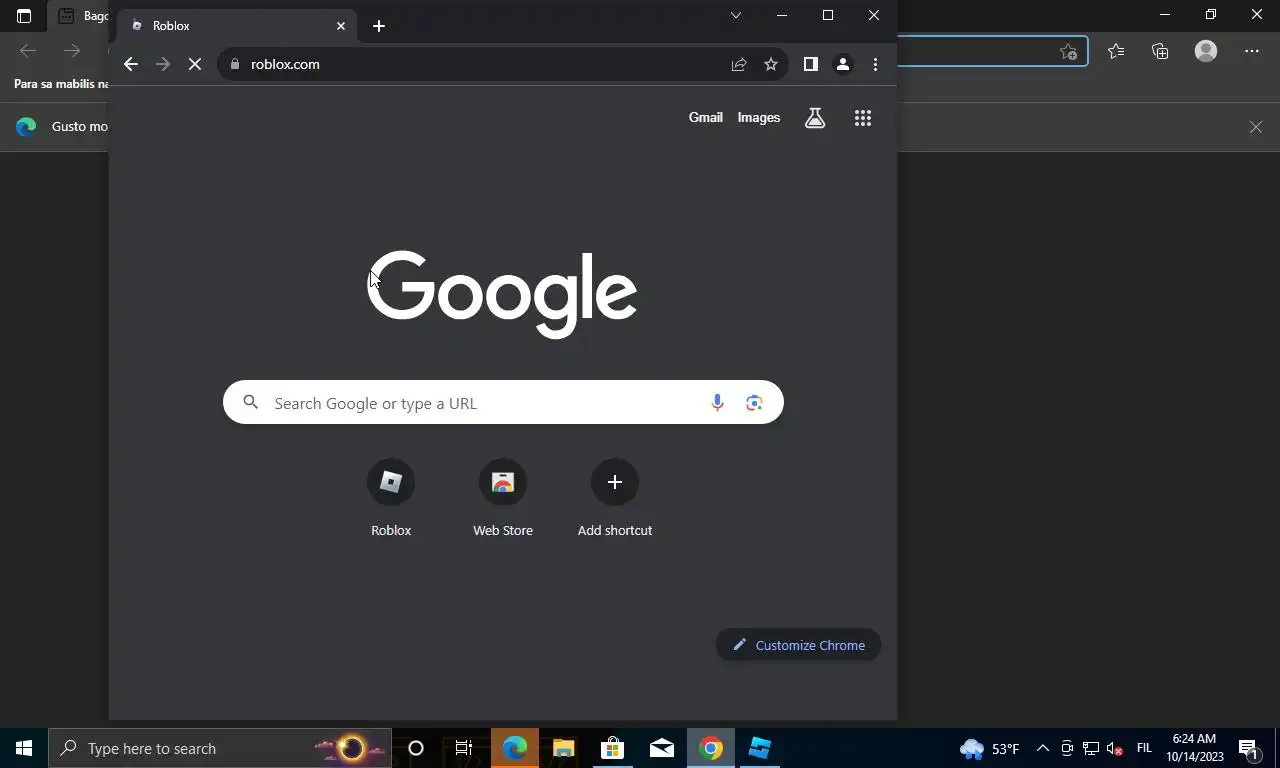Add page to favorites in Edge
This screenshot has height=768, width=1280.
[1068, 51]
